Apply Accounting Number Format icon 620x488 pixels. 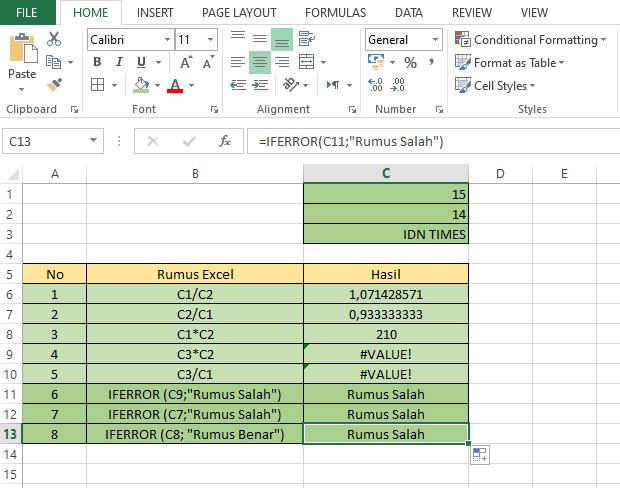(x=376, y=62)
